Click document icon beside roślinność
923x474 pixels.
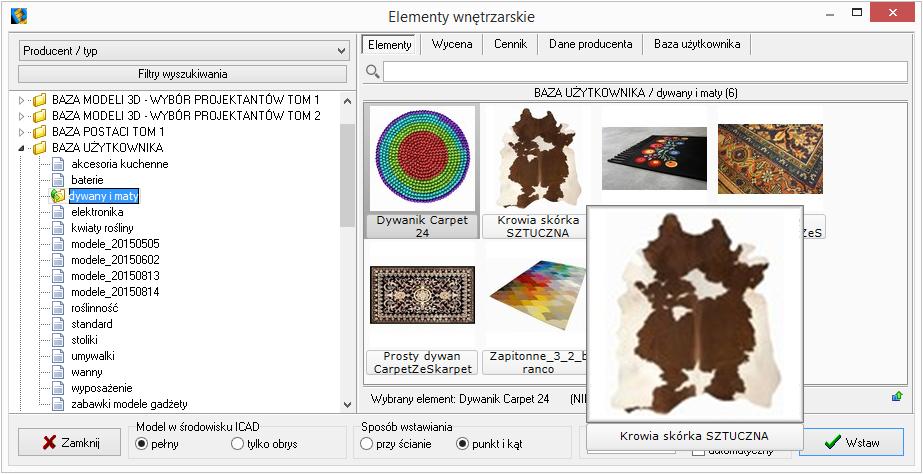58,307
